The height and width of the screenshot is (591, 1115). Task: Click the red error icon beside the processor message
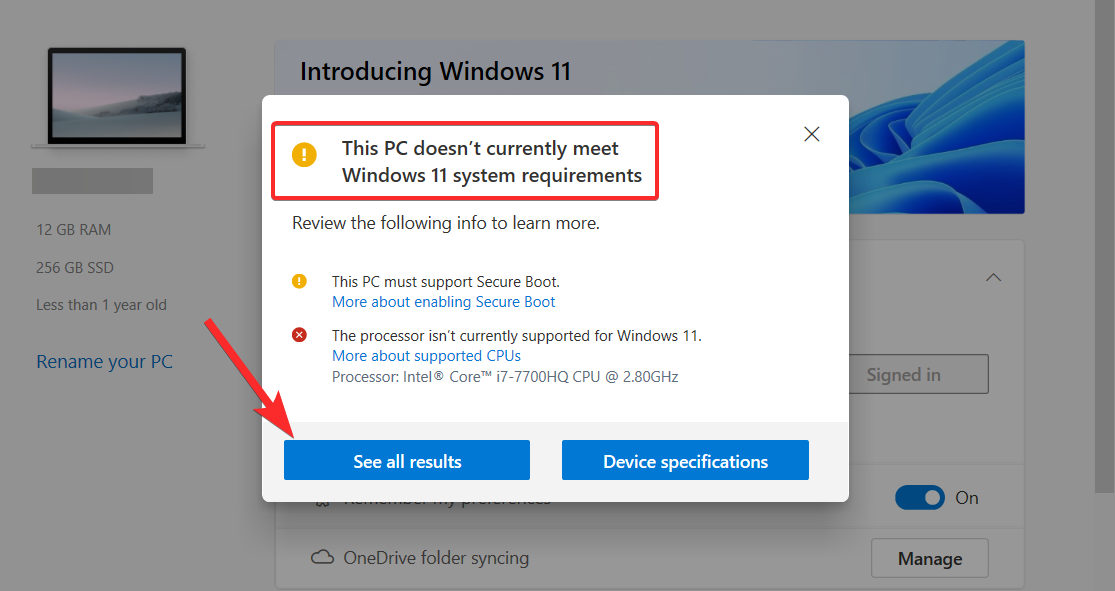pos(299,334)
